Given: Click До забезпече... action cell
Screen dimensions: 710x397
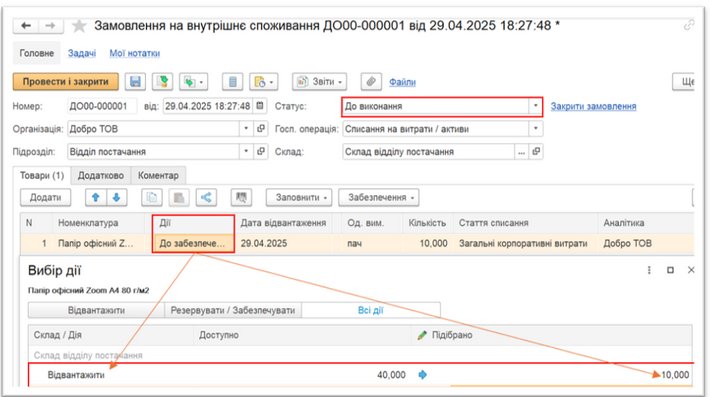Looking at the screenshot, I should 193,243.
